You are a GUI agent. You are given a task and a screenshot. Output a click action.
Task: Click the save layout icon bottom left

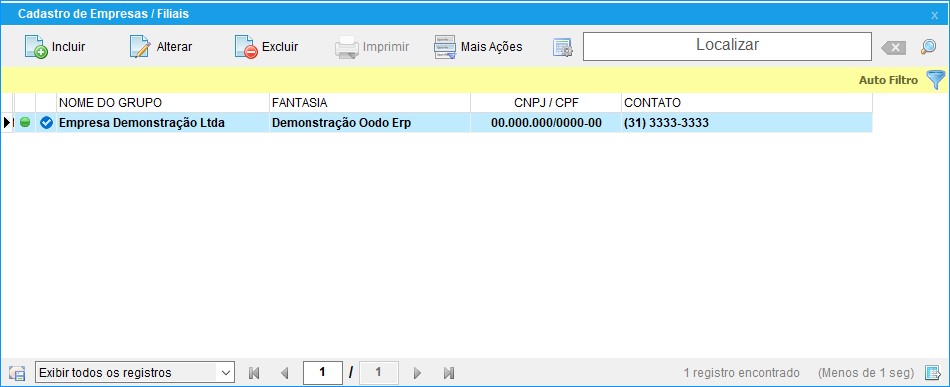(17, 373)
